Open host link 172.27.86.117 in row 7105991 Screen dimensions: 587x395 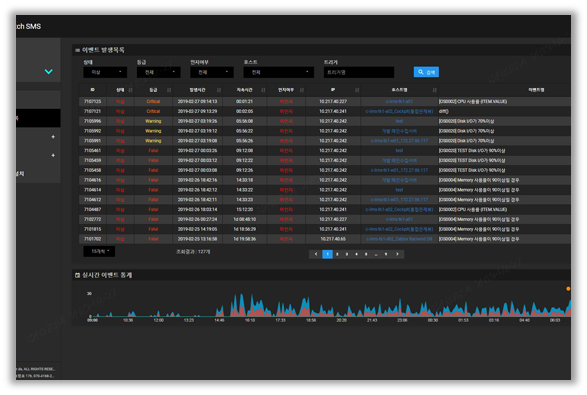399,141
